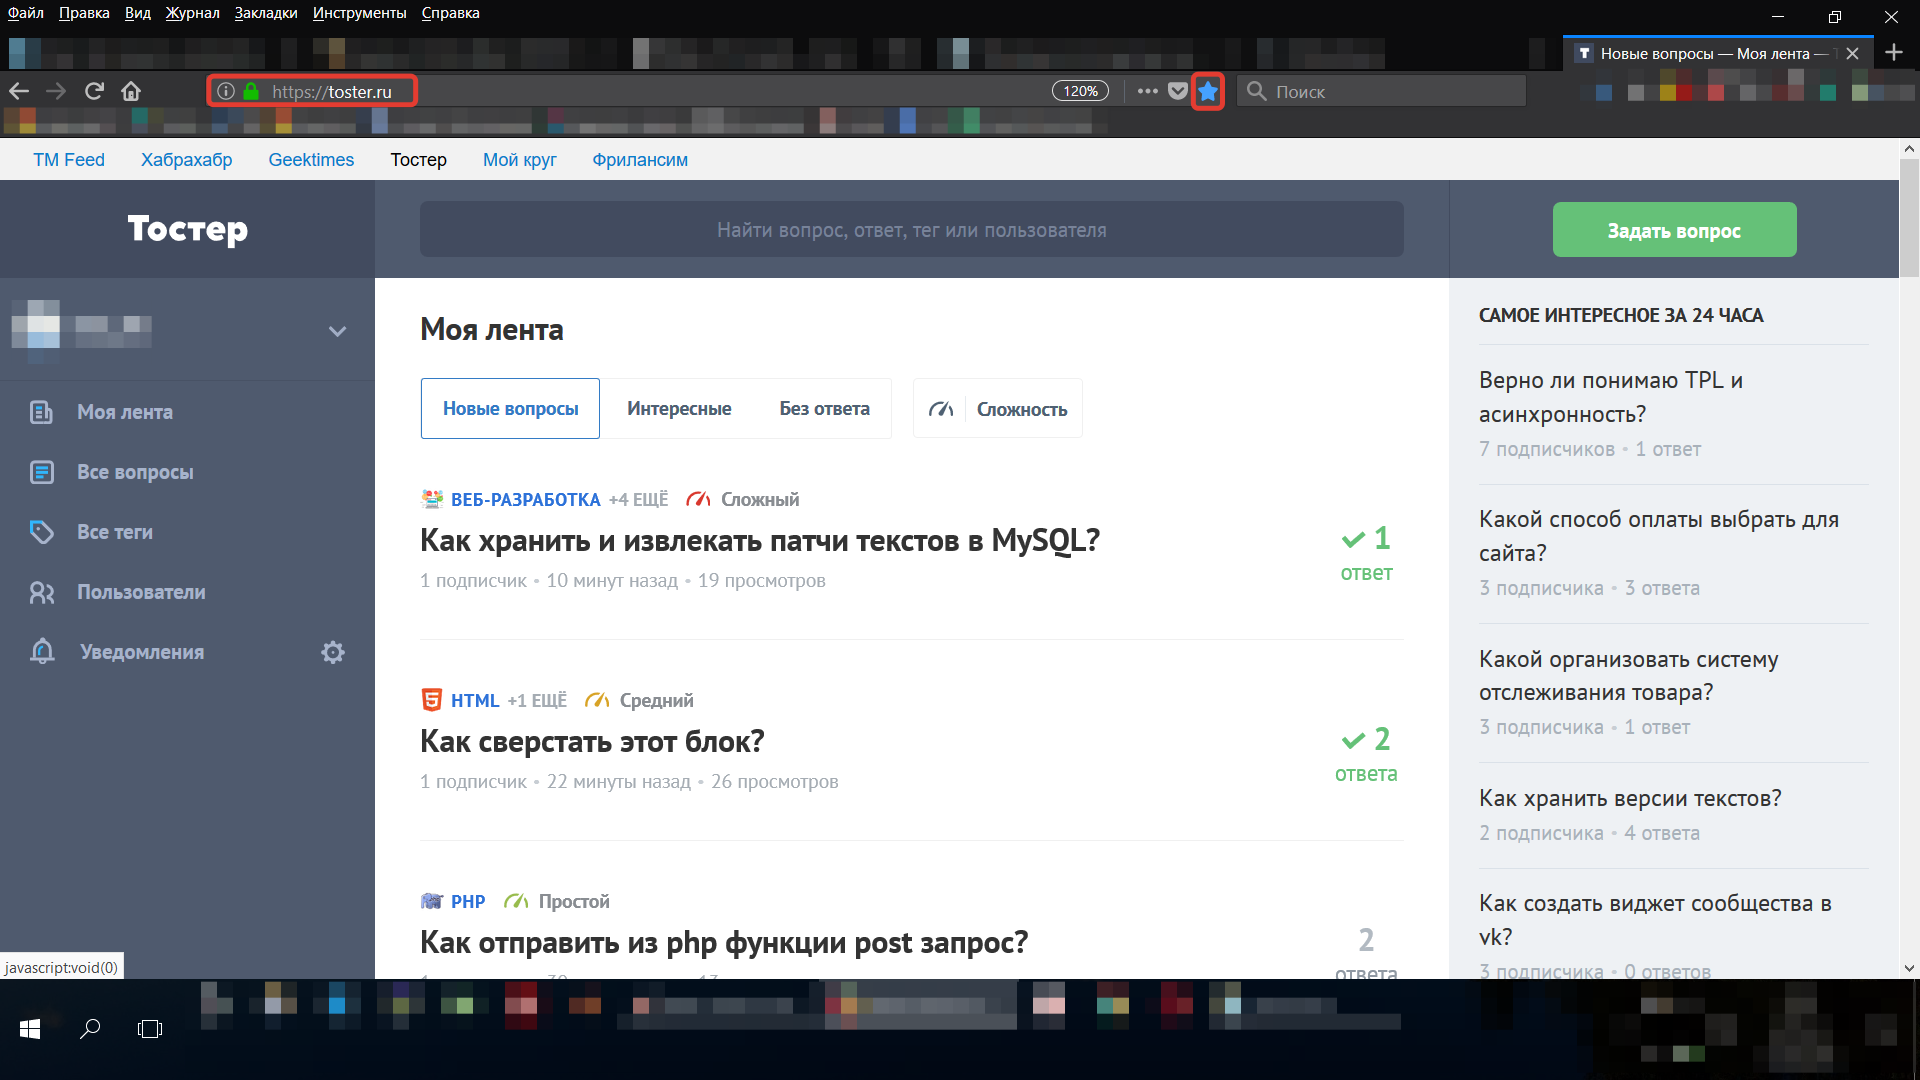Open Закладки menu

pyautogui.click(x=266, y=13)
